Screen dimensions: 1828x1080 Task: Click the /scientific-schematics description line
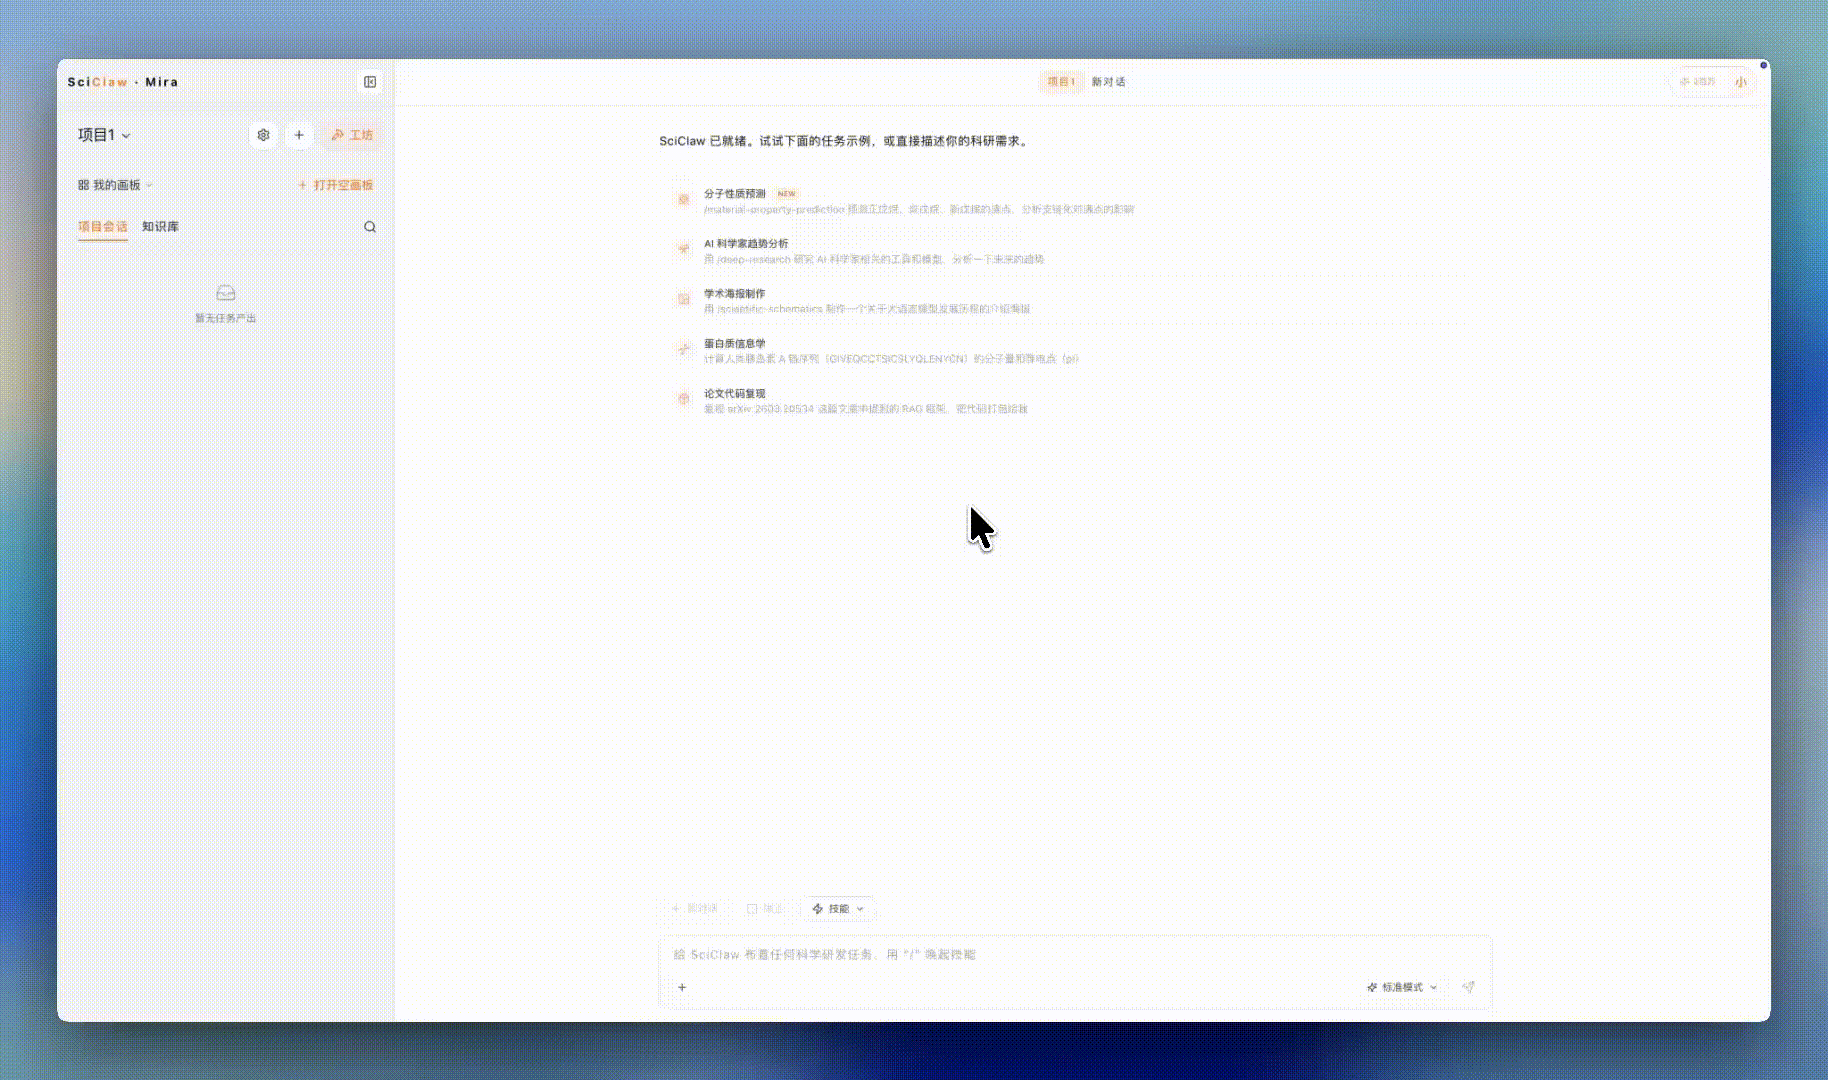[x=867, y=310]
